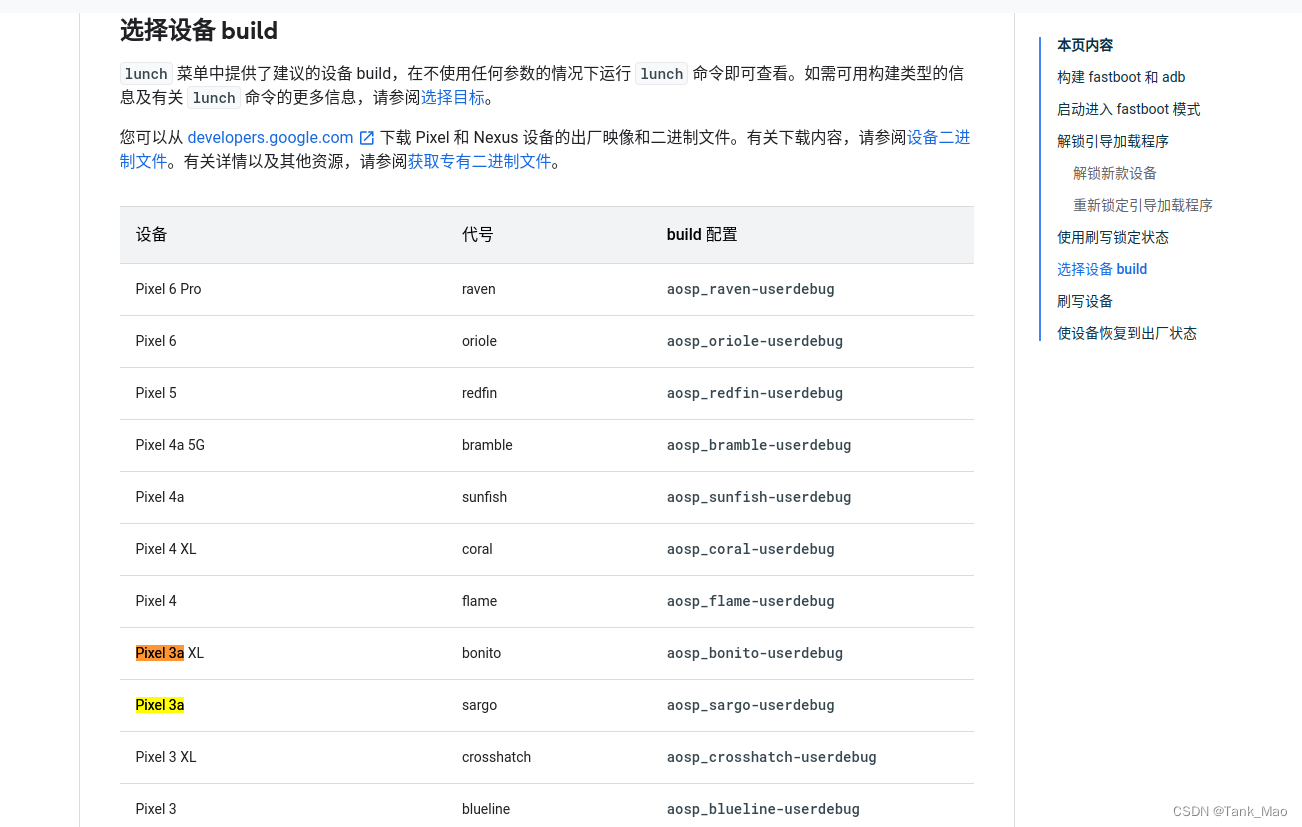The height and width of the screenshot is (827, 1302).
Task: Open the developers.google.com link
Action: (270, 138)
